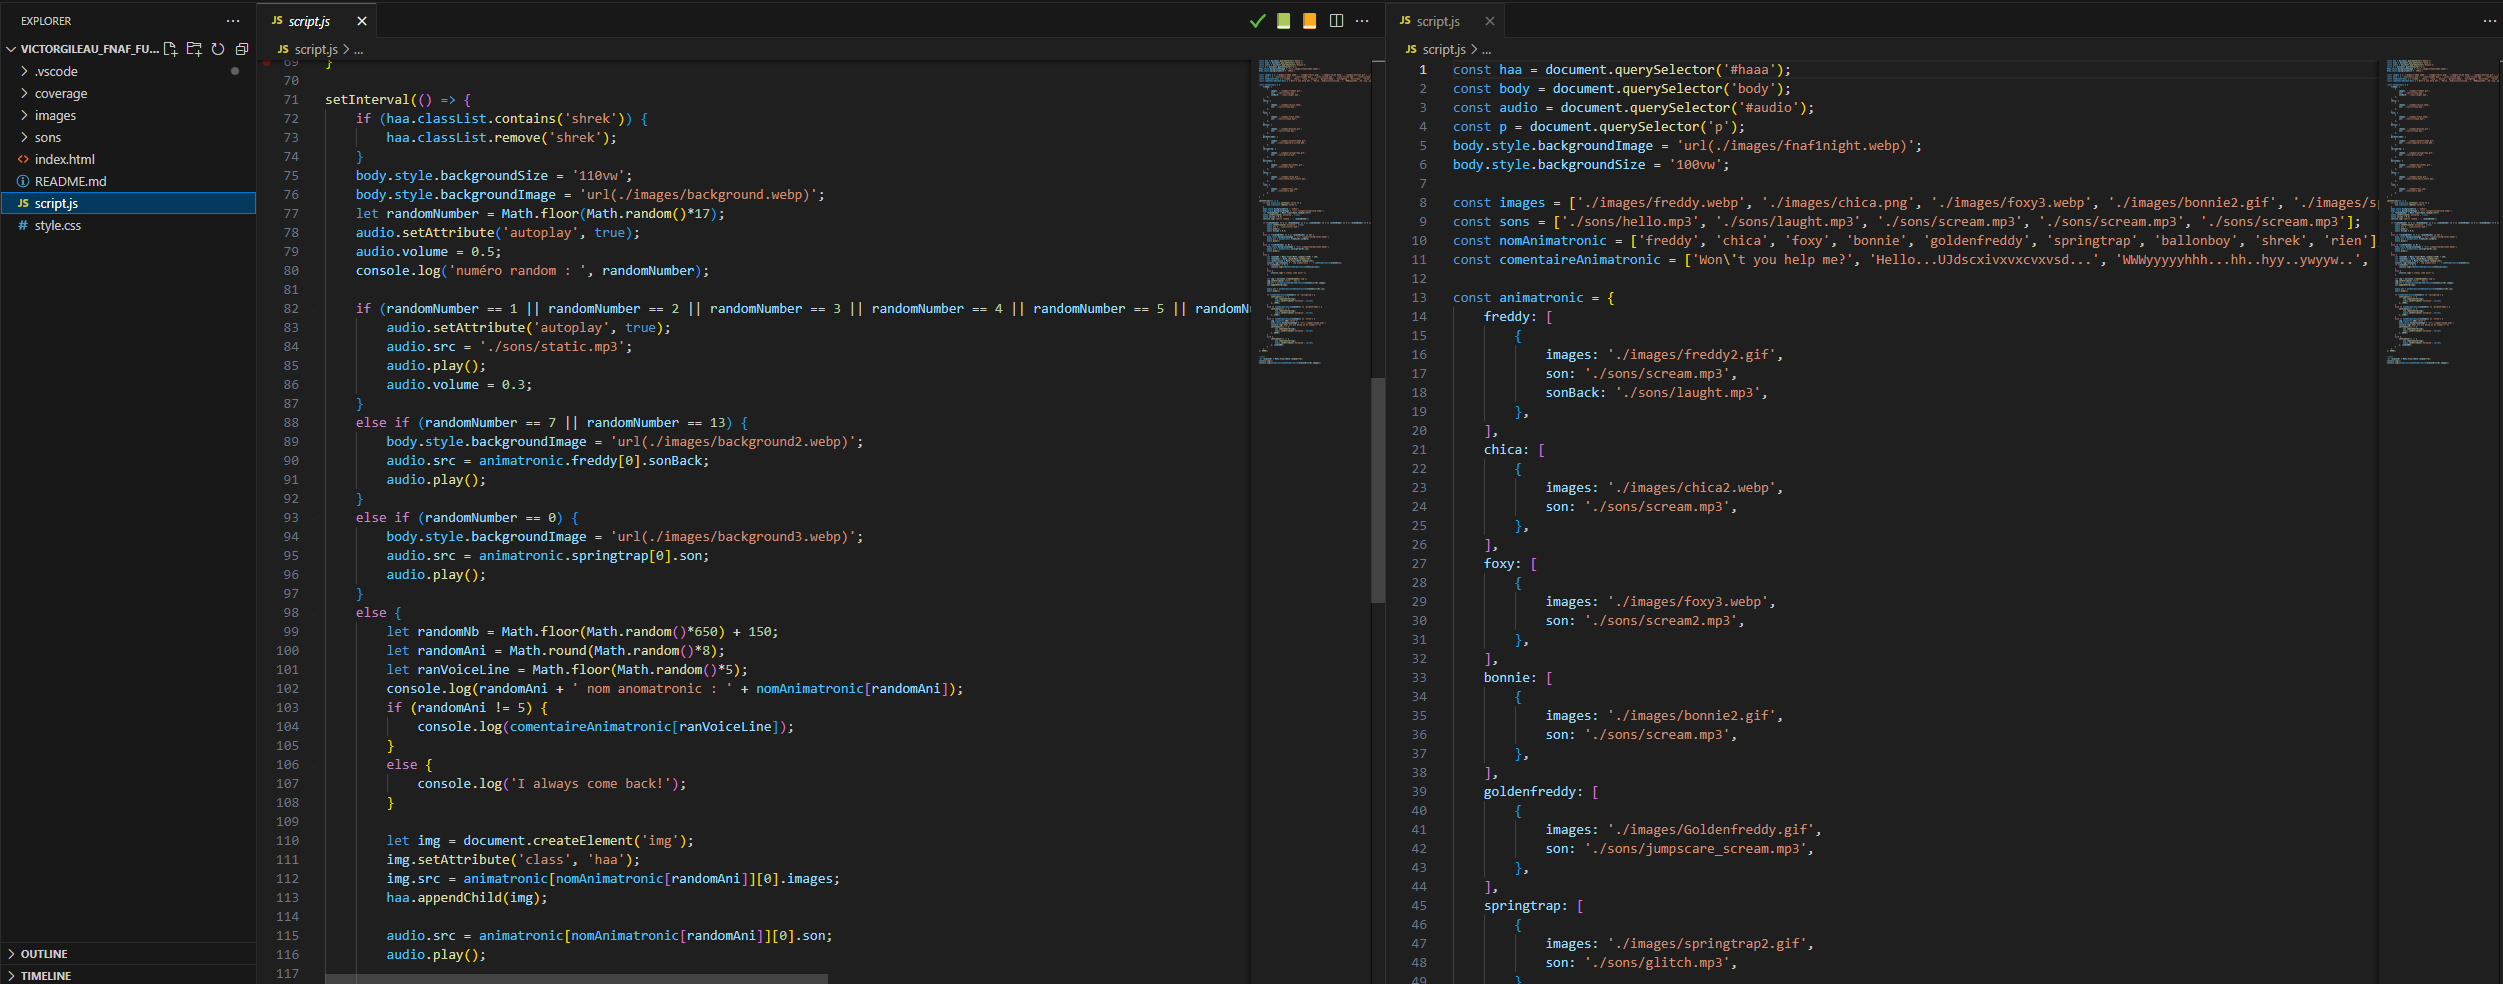Click left editor horizontal scrollbar
This screenshot has height=984, width=2503.
576,979
